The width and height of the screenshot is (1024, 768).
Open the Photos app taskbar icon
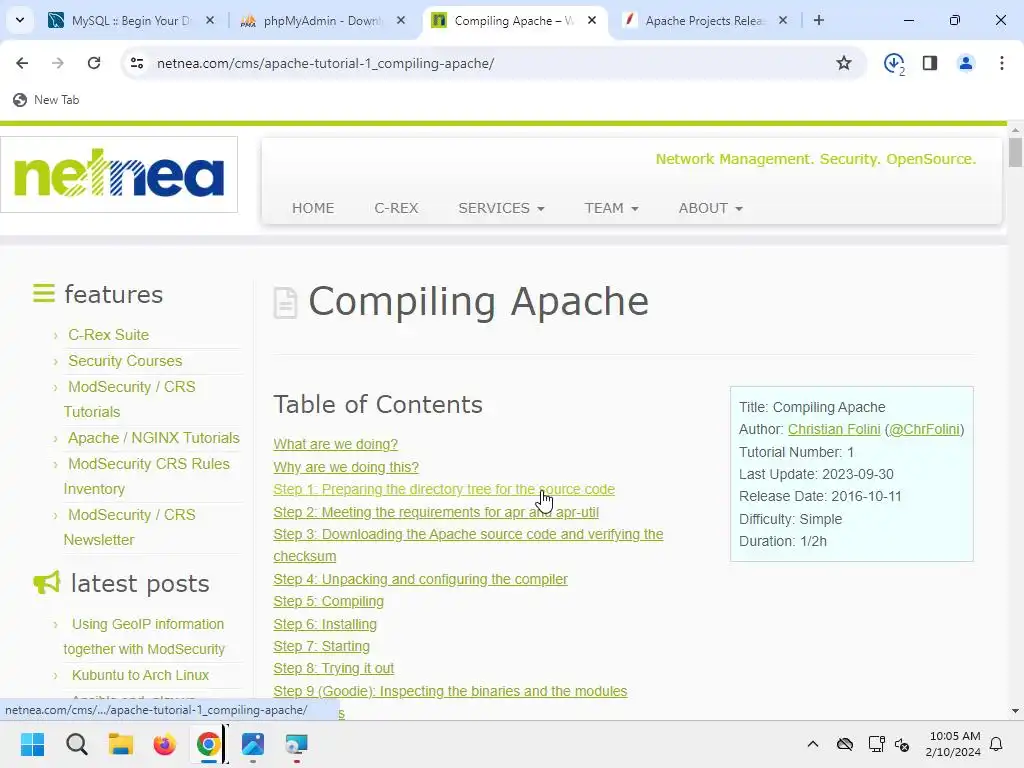253,744
